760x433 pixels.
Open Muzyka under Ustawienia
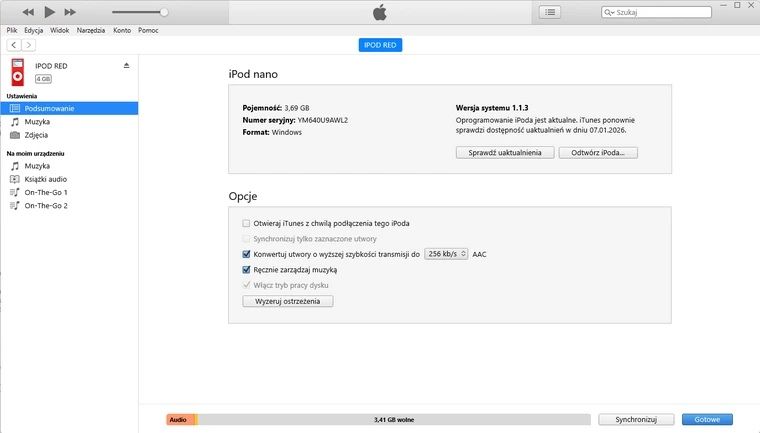point(69,122)
